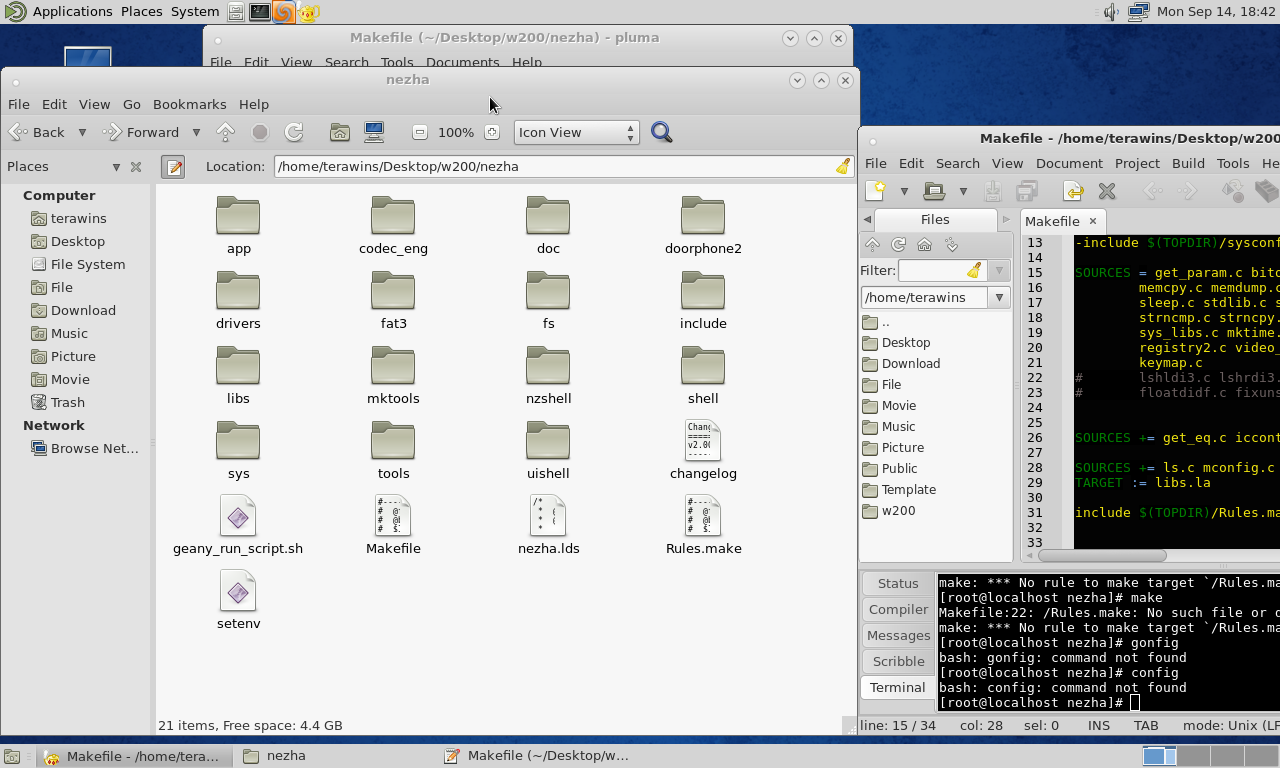
Task: Zoom in with the plus icon beside 100%
Action: pos(492,132)
